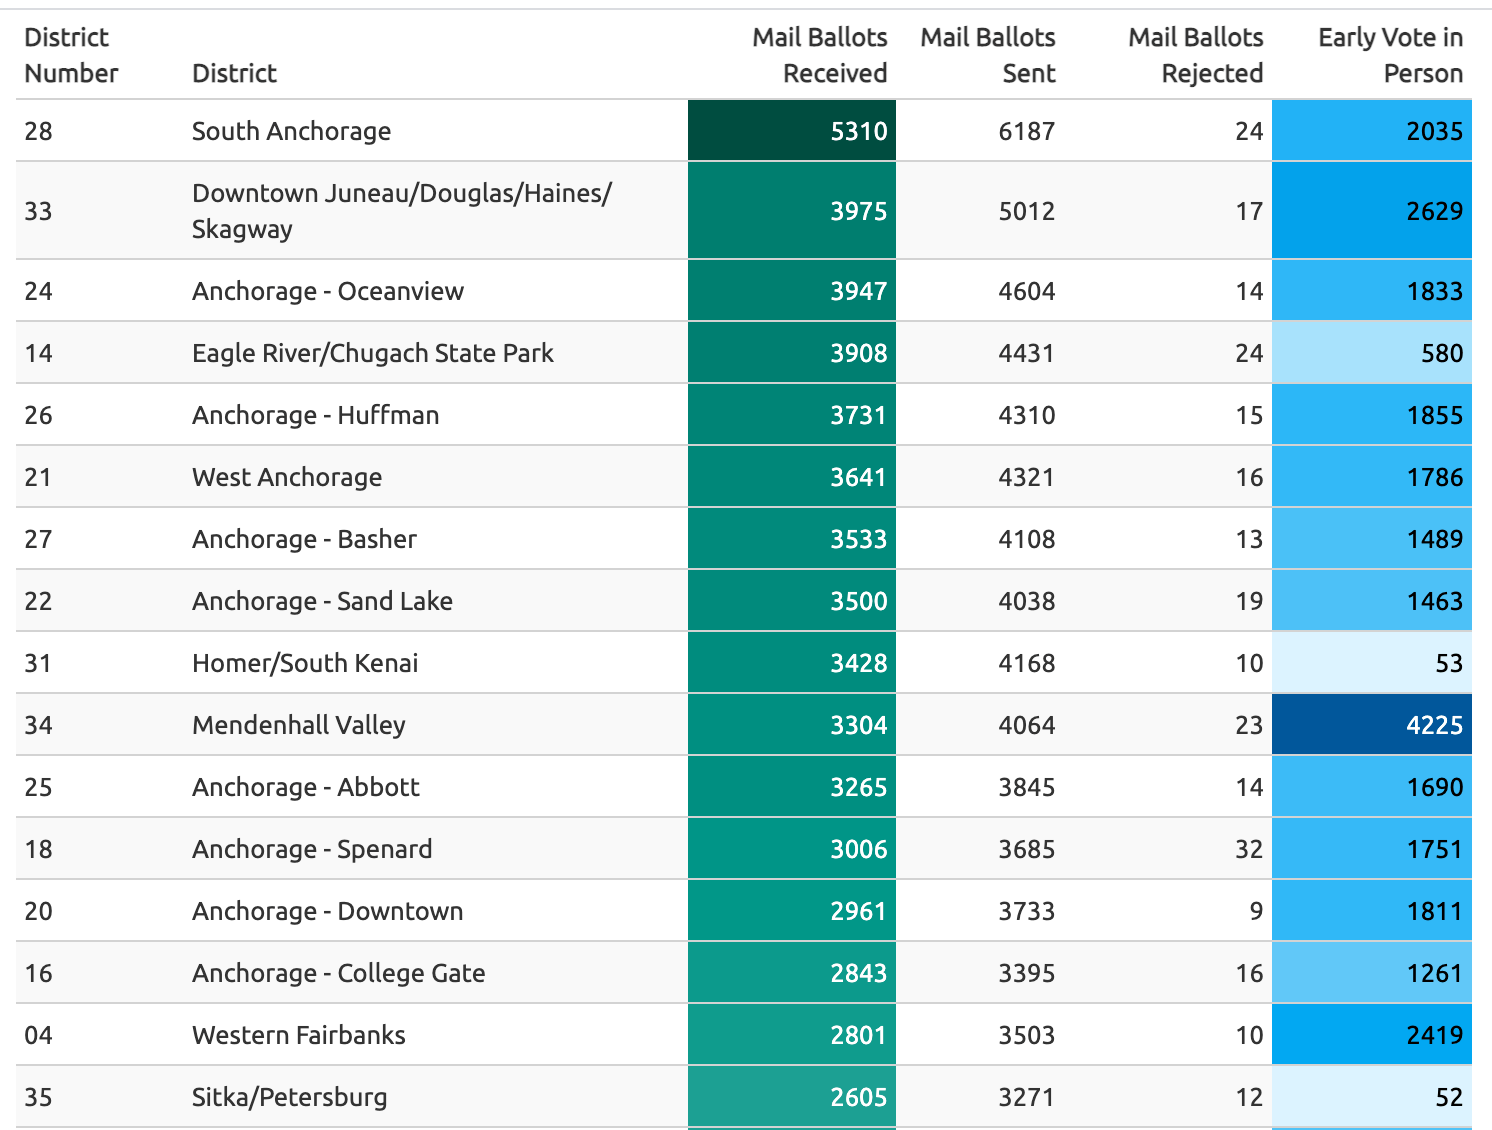The image size is (1492, 1130).
Task: Select the 5310 mail ballots received cell
Action: coord(792,131)
